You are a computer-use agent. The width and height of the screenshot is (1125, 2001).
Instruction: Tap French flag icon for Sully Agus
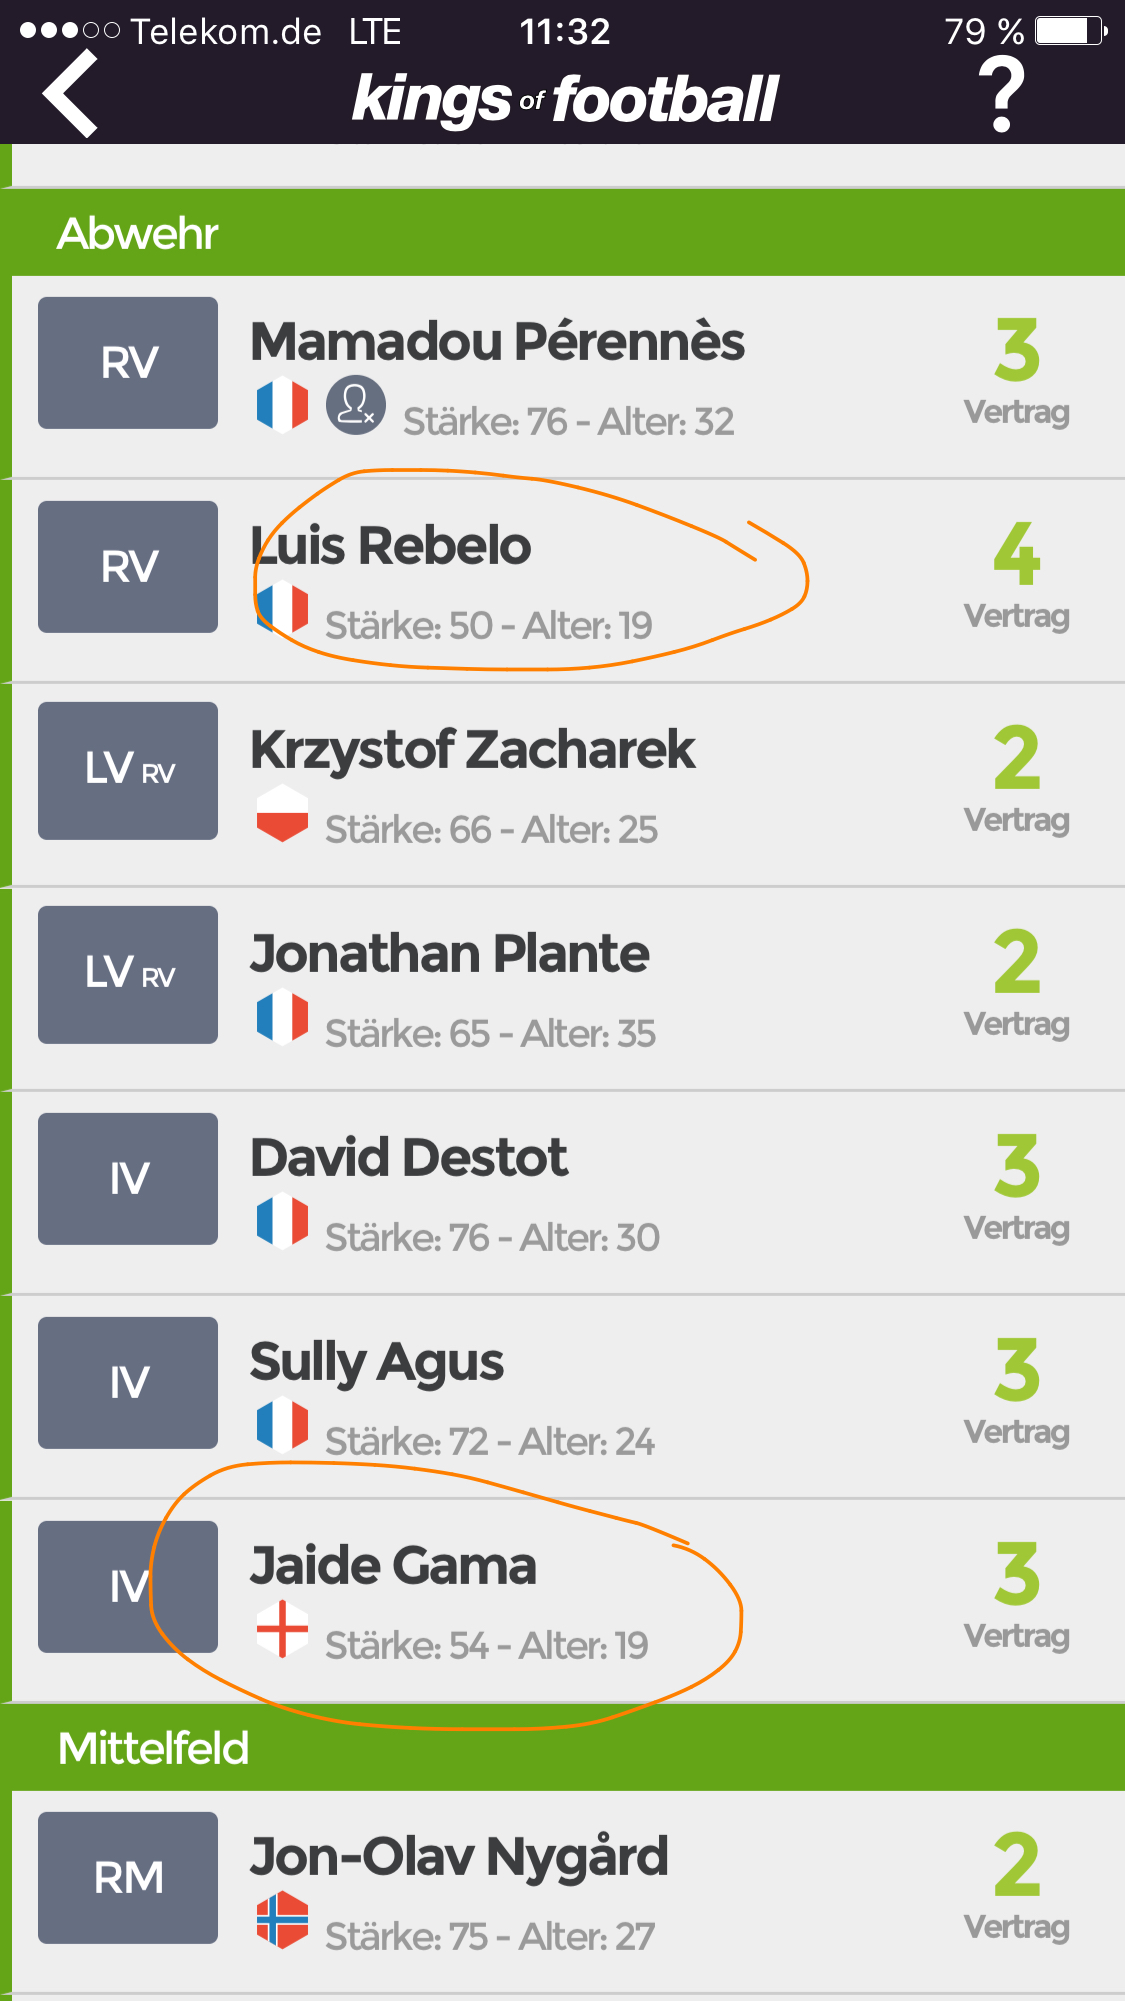pyautogui.click(x=282, y=1424)
